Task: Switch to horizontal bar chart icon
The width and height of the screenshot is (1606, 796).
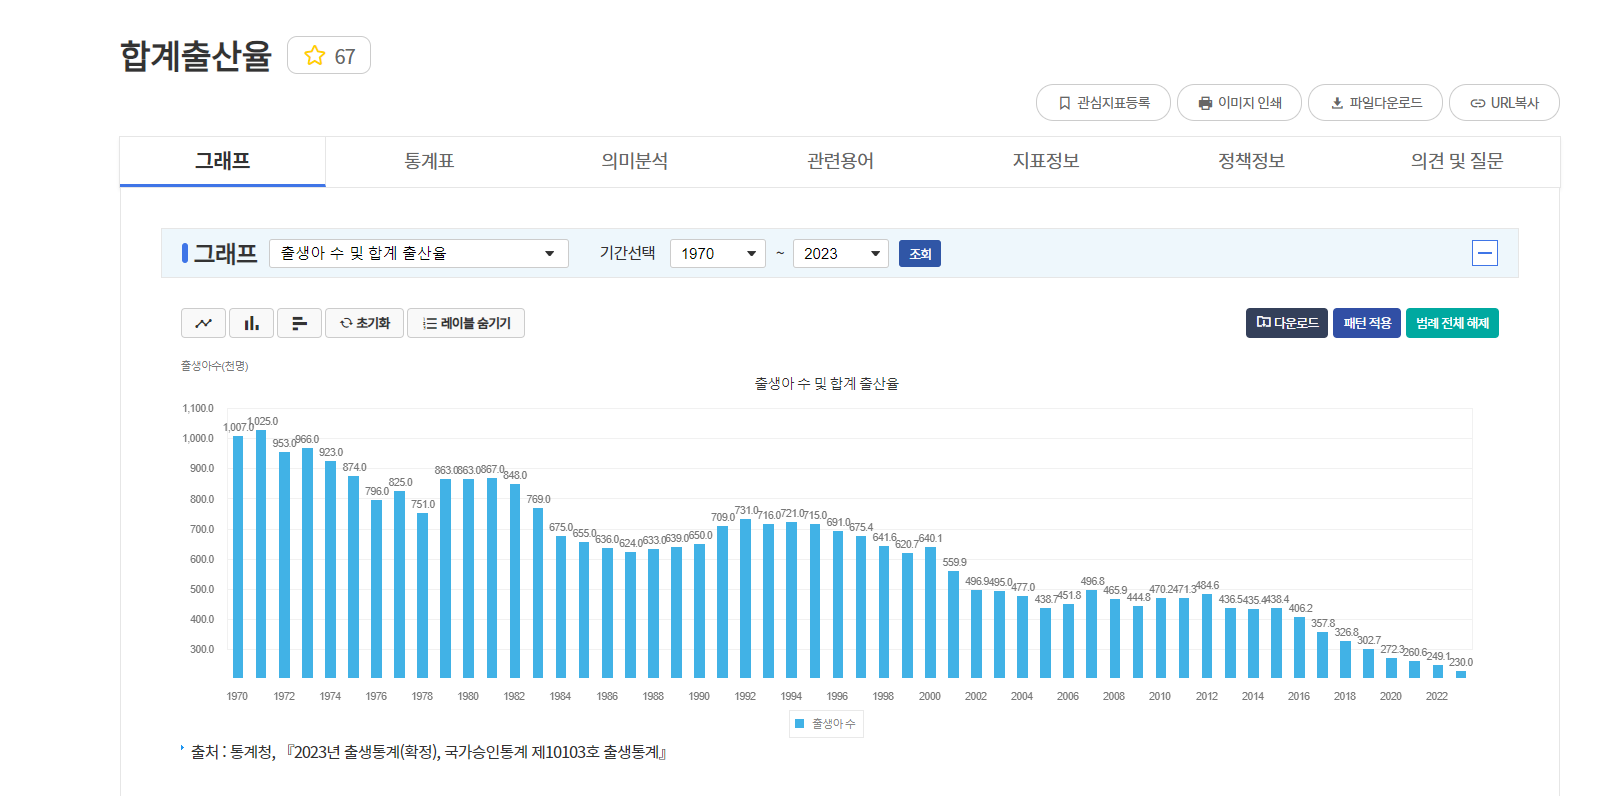Action: pyautogui.click(x=299, y=323)
